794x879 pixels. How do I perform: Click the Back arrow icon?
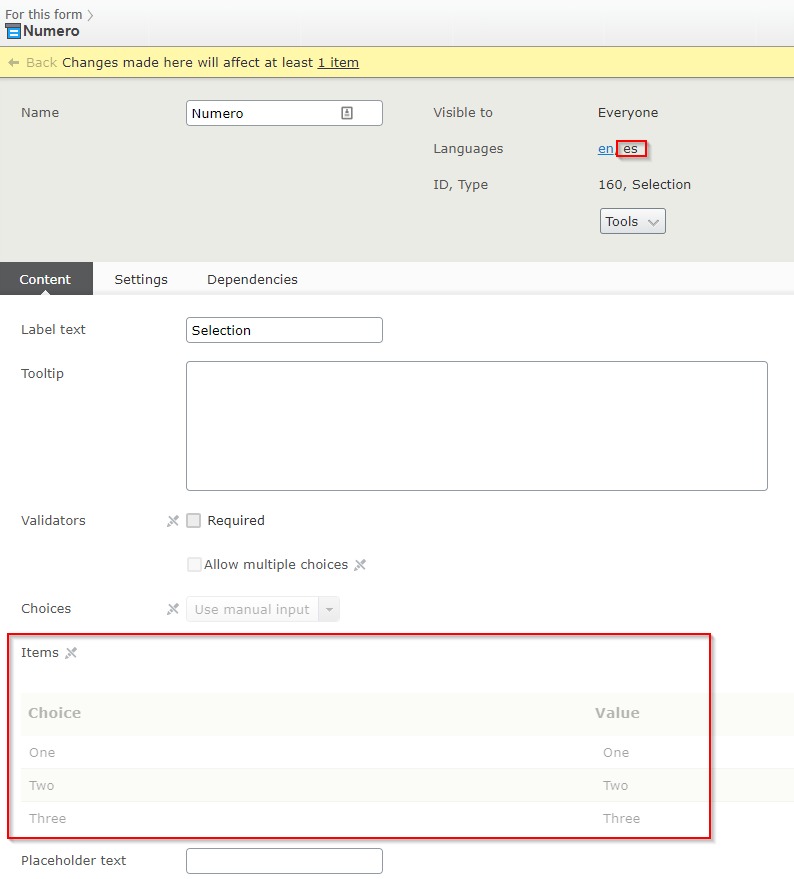pyautogui.click(x=14, y=62)
